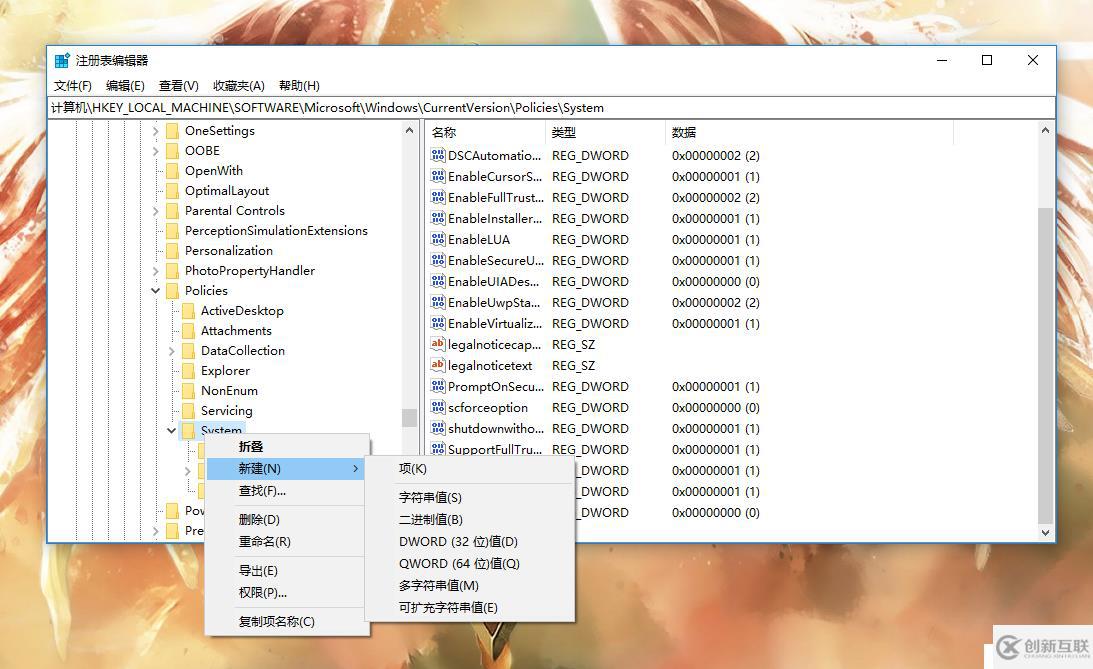Click the OOBE folder icon

pyautogui.click(x=172, y=151)
